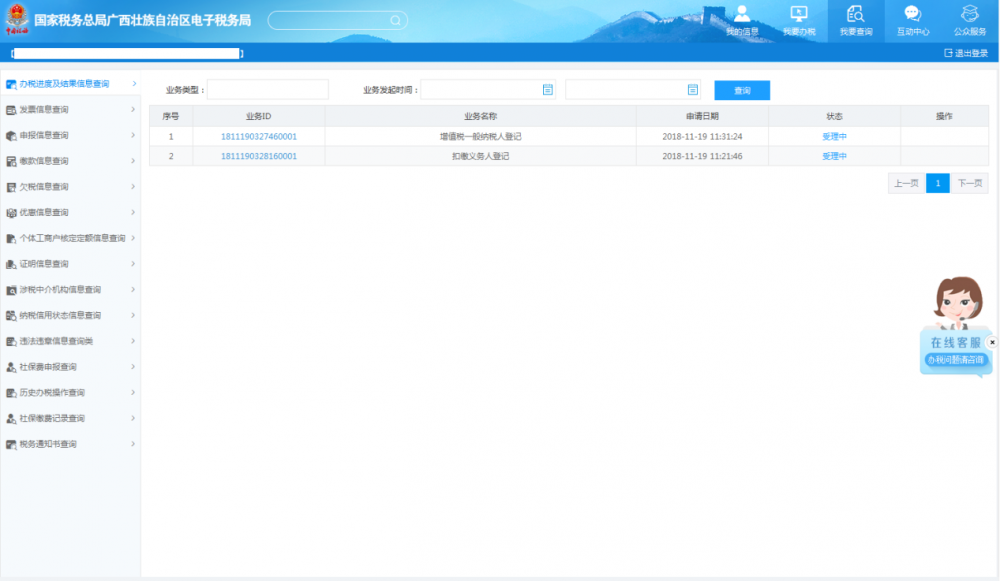Open 我的信息 profile icon
Screen dimensions: 1000x581
click(742, 14)
